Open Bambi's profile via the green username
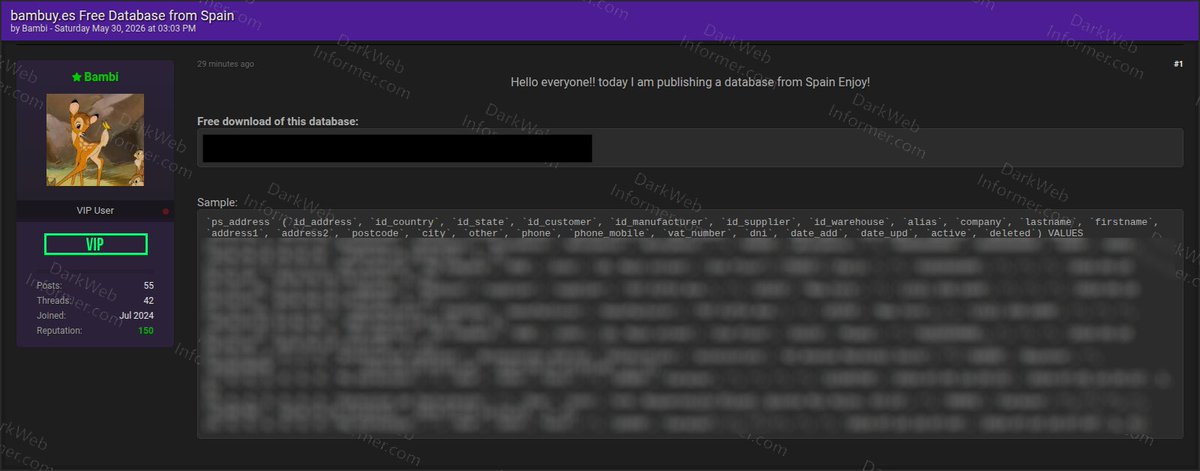Screen dimensions: 1200x471 (101, 77)
